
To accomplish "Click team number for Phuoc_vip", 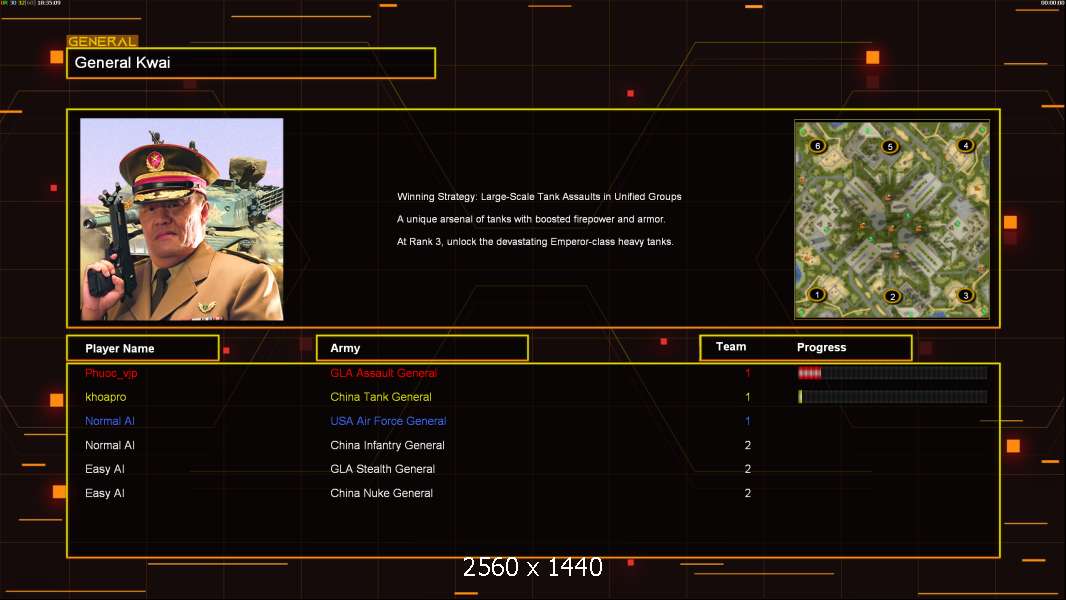I will 747,373.
